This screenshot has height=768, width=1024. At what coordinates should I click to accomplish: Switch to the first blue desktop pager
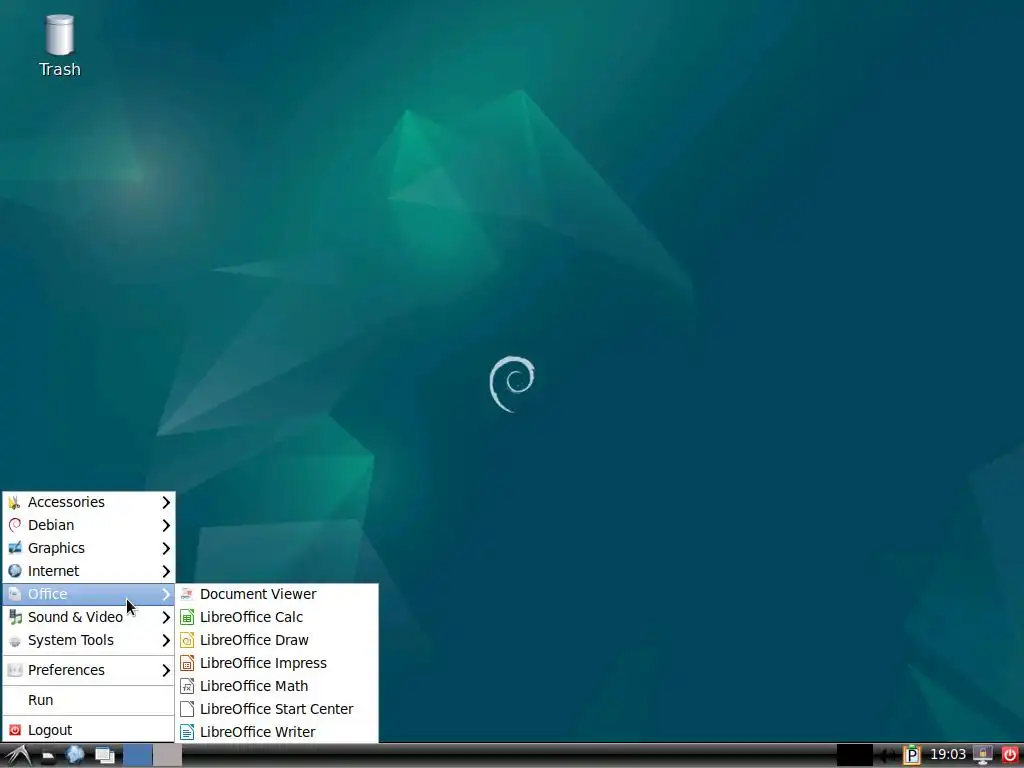[x=138, y=756]
